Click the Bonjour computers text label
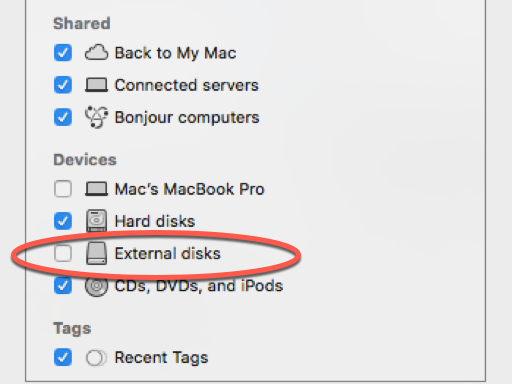512x384 pixels. (x=187, y=118)
